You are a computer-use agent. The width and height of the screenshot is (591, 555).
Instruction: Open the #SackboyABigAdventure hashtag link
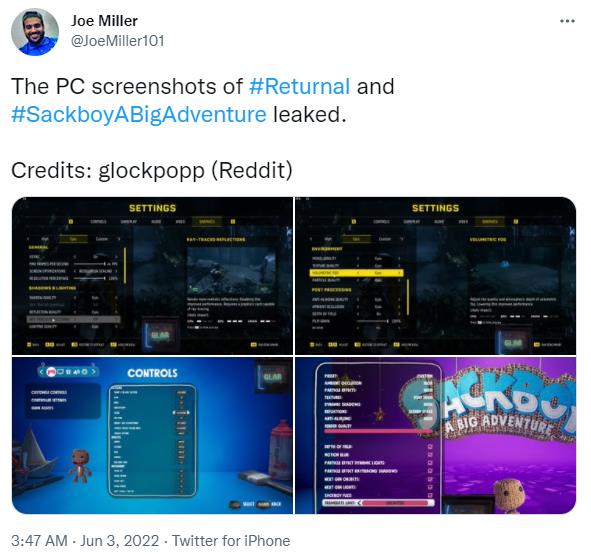(139, 114)
